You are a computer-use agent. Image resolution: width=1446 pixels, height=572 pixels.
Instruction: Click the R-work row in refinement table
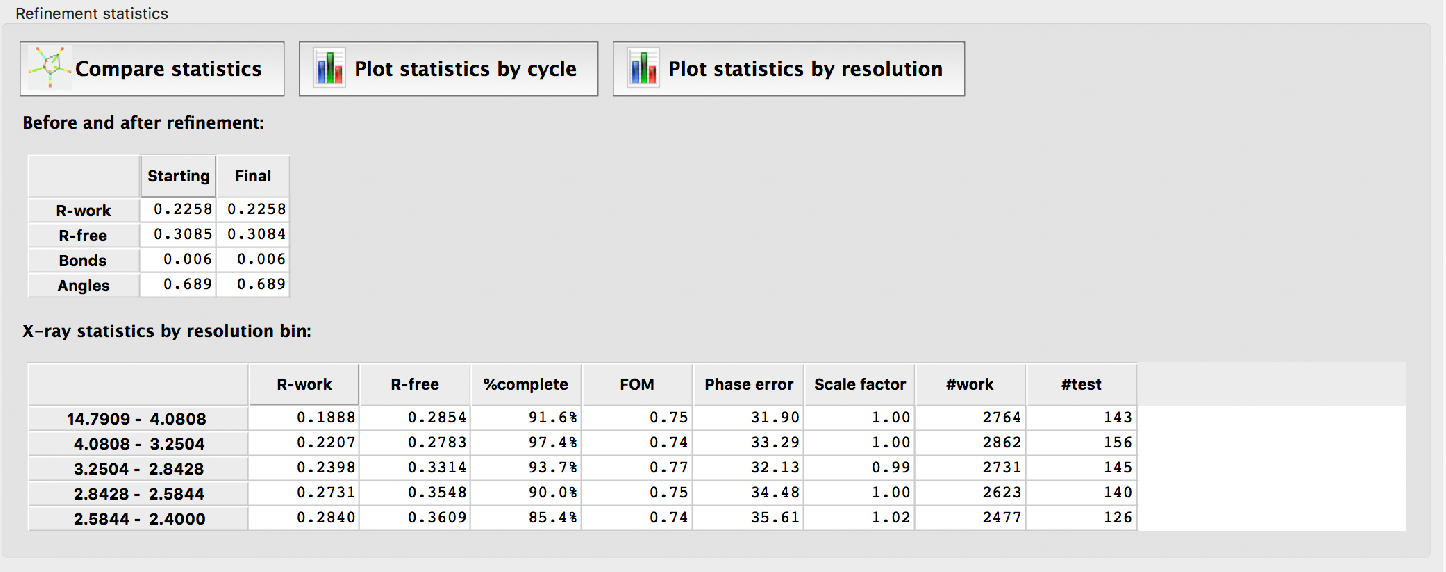click(84, 211)
